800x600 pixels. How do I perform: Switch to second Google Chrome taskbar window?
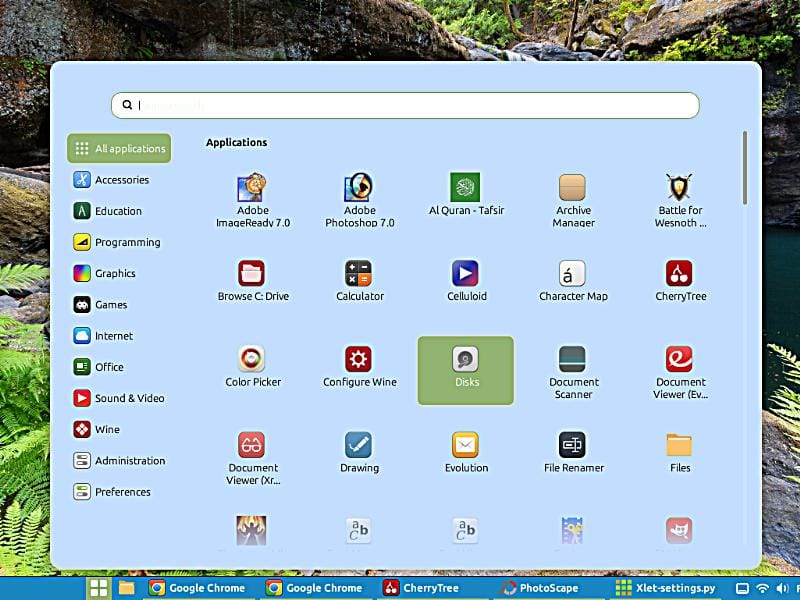(315, 588)
